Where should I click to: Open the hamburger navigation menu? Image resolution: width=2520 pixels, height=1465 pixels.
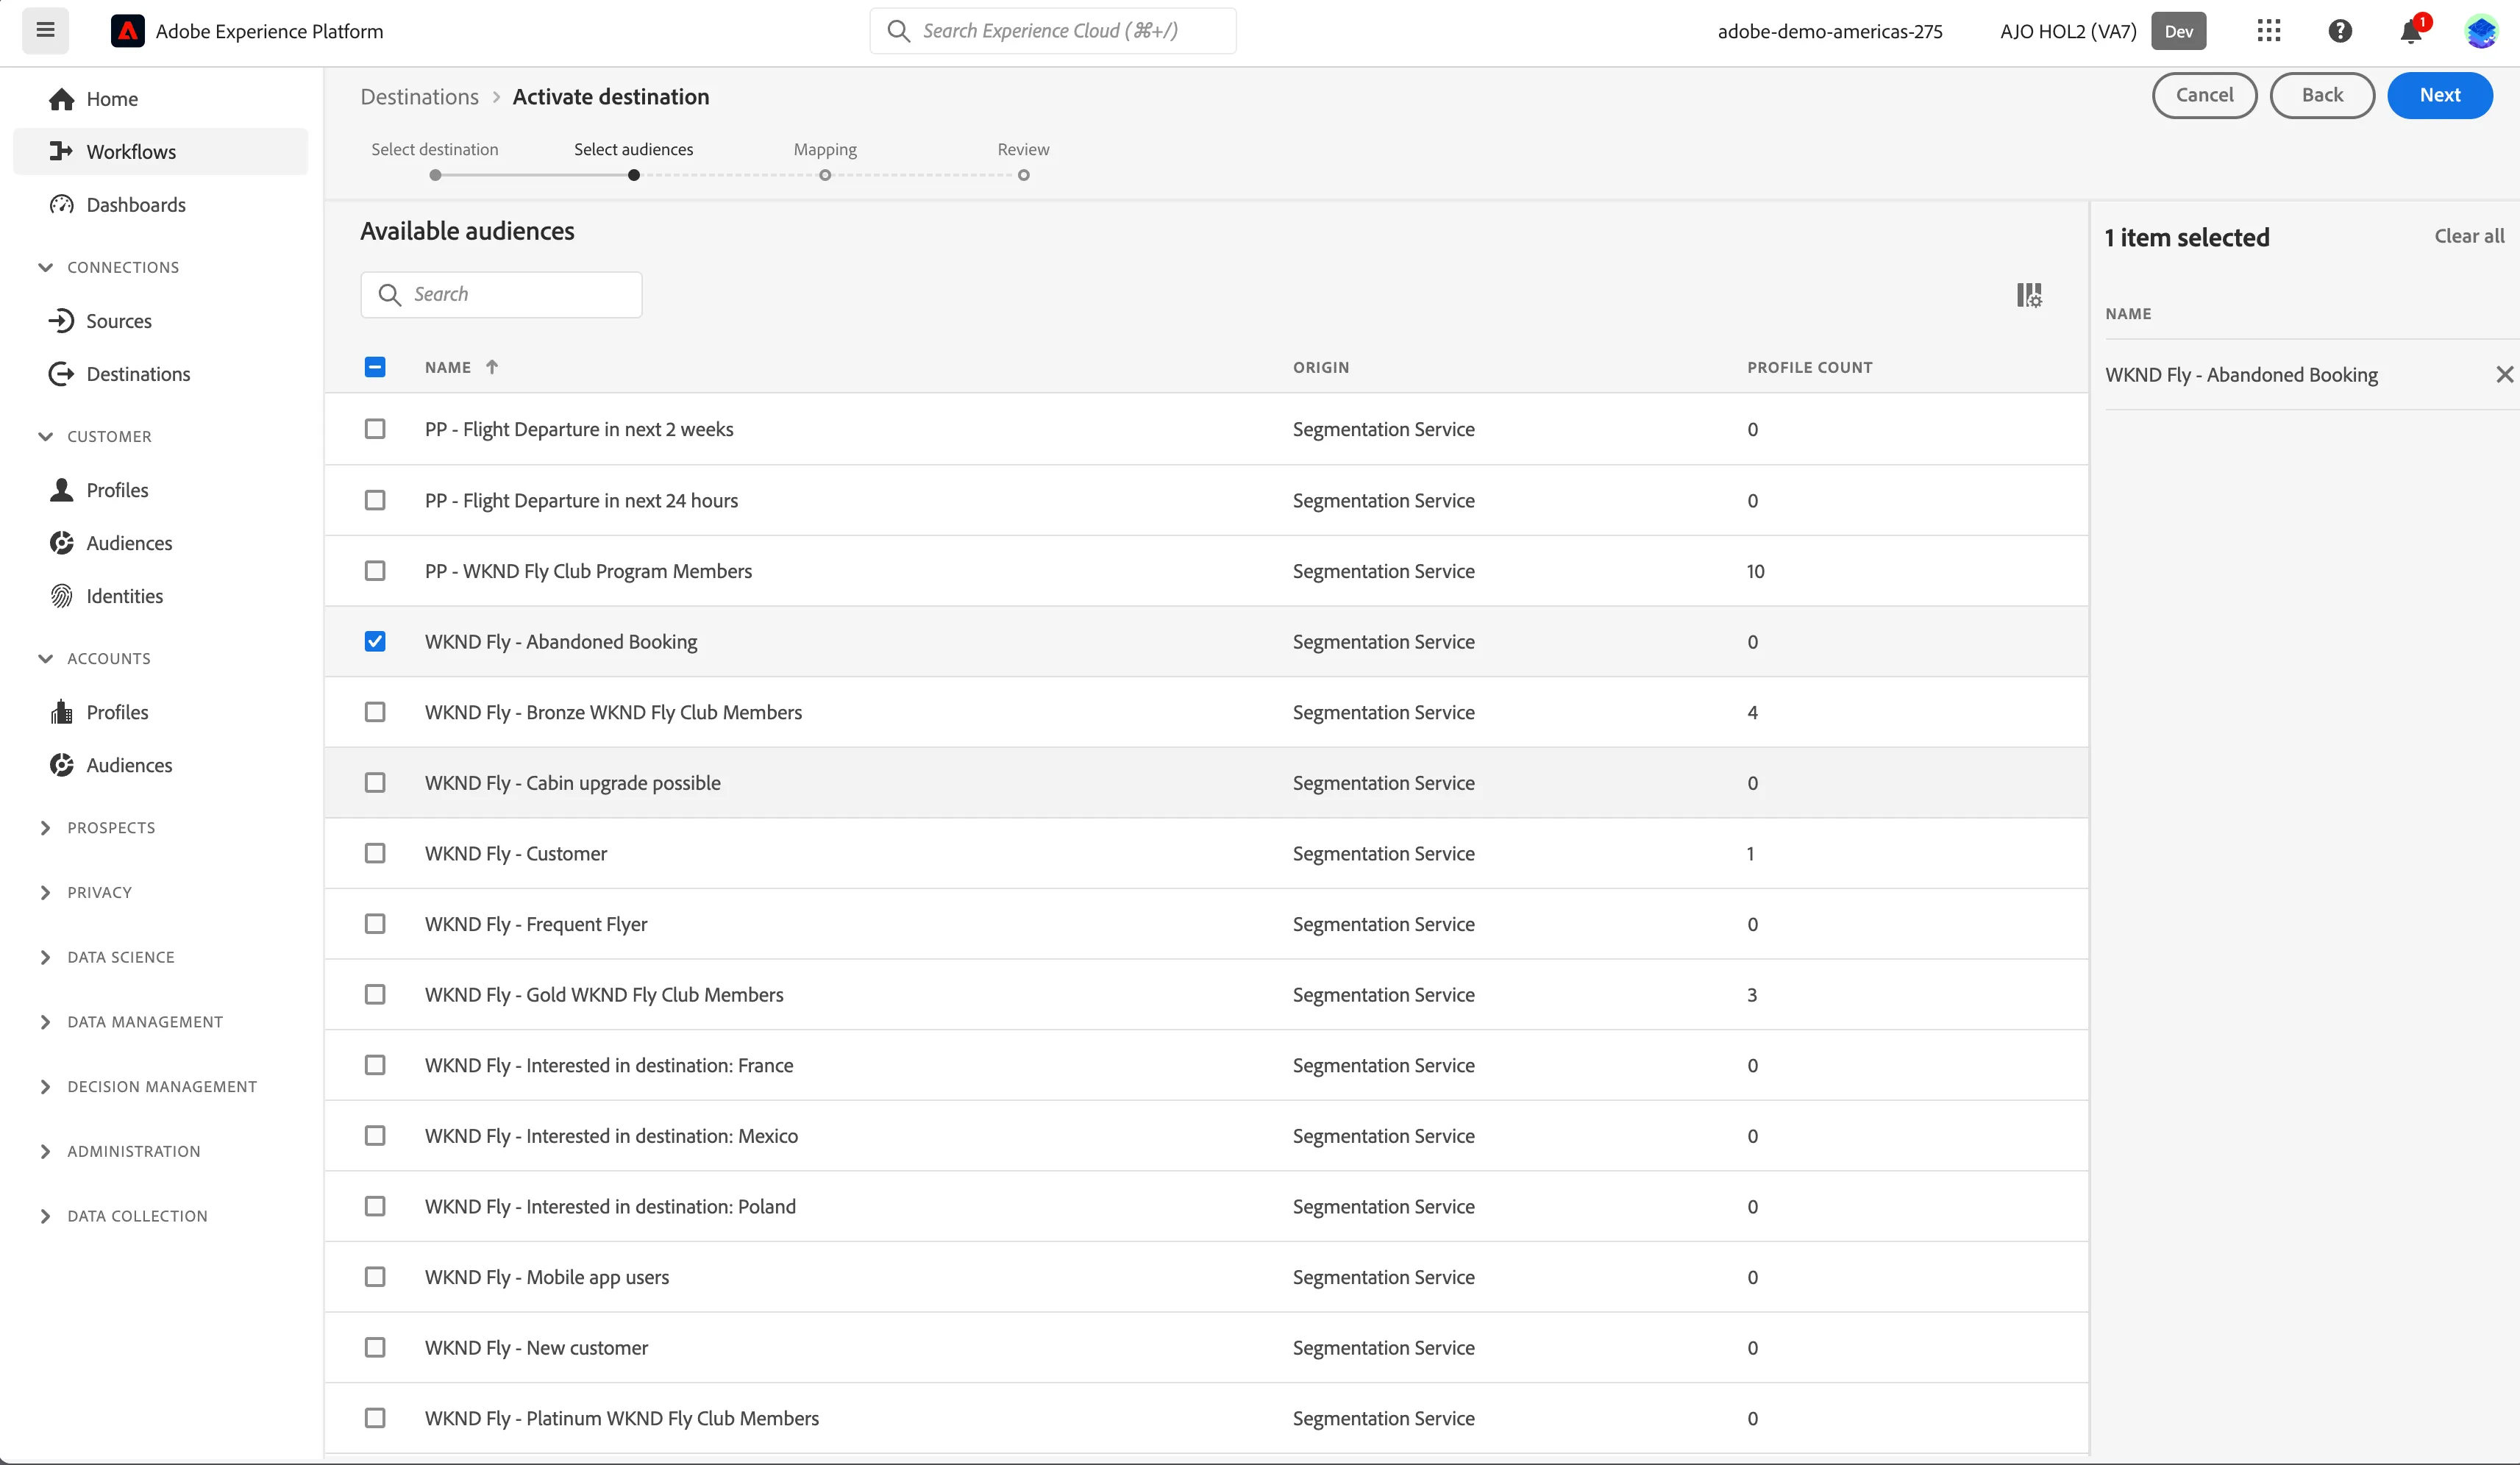pos(45,30)
